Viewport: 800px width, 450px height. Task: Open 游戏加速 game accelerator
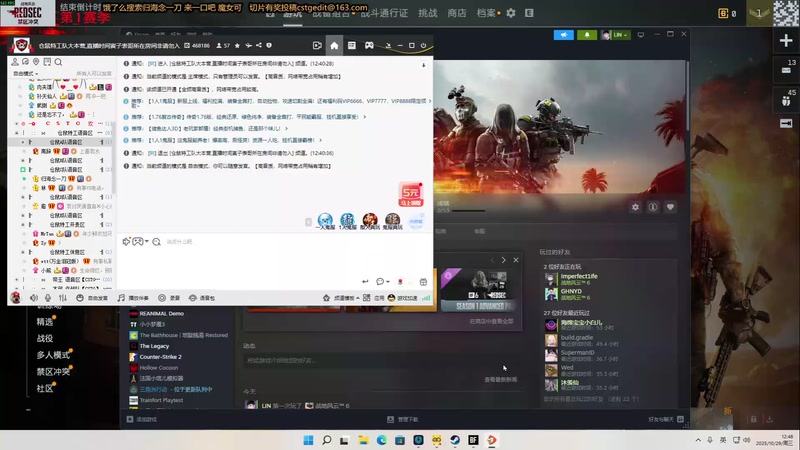click(x=403, y=298)
